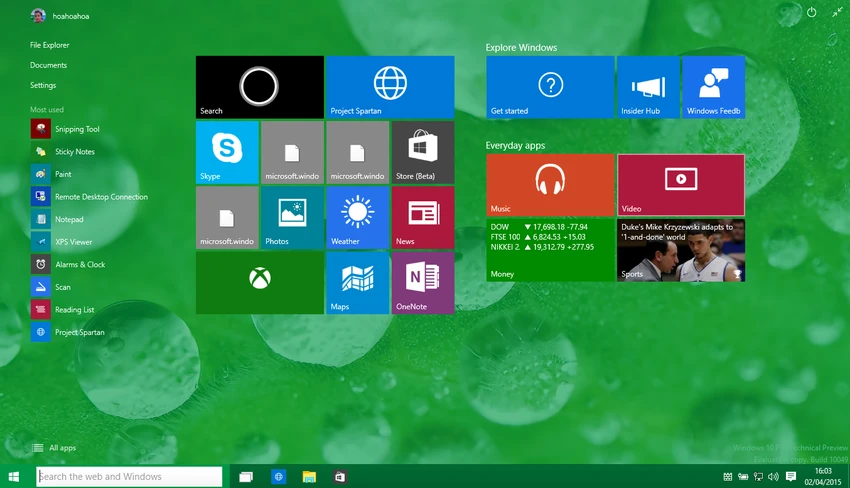The width and height of the screenshot is (850, 488).
Task: Open the Maps tile
Action: pyautogui.click(x=357, y=282)
